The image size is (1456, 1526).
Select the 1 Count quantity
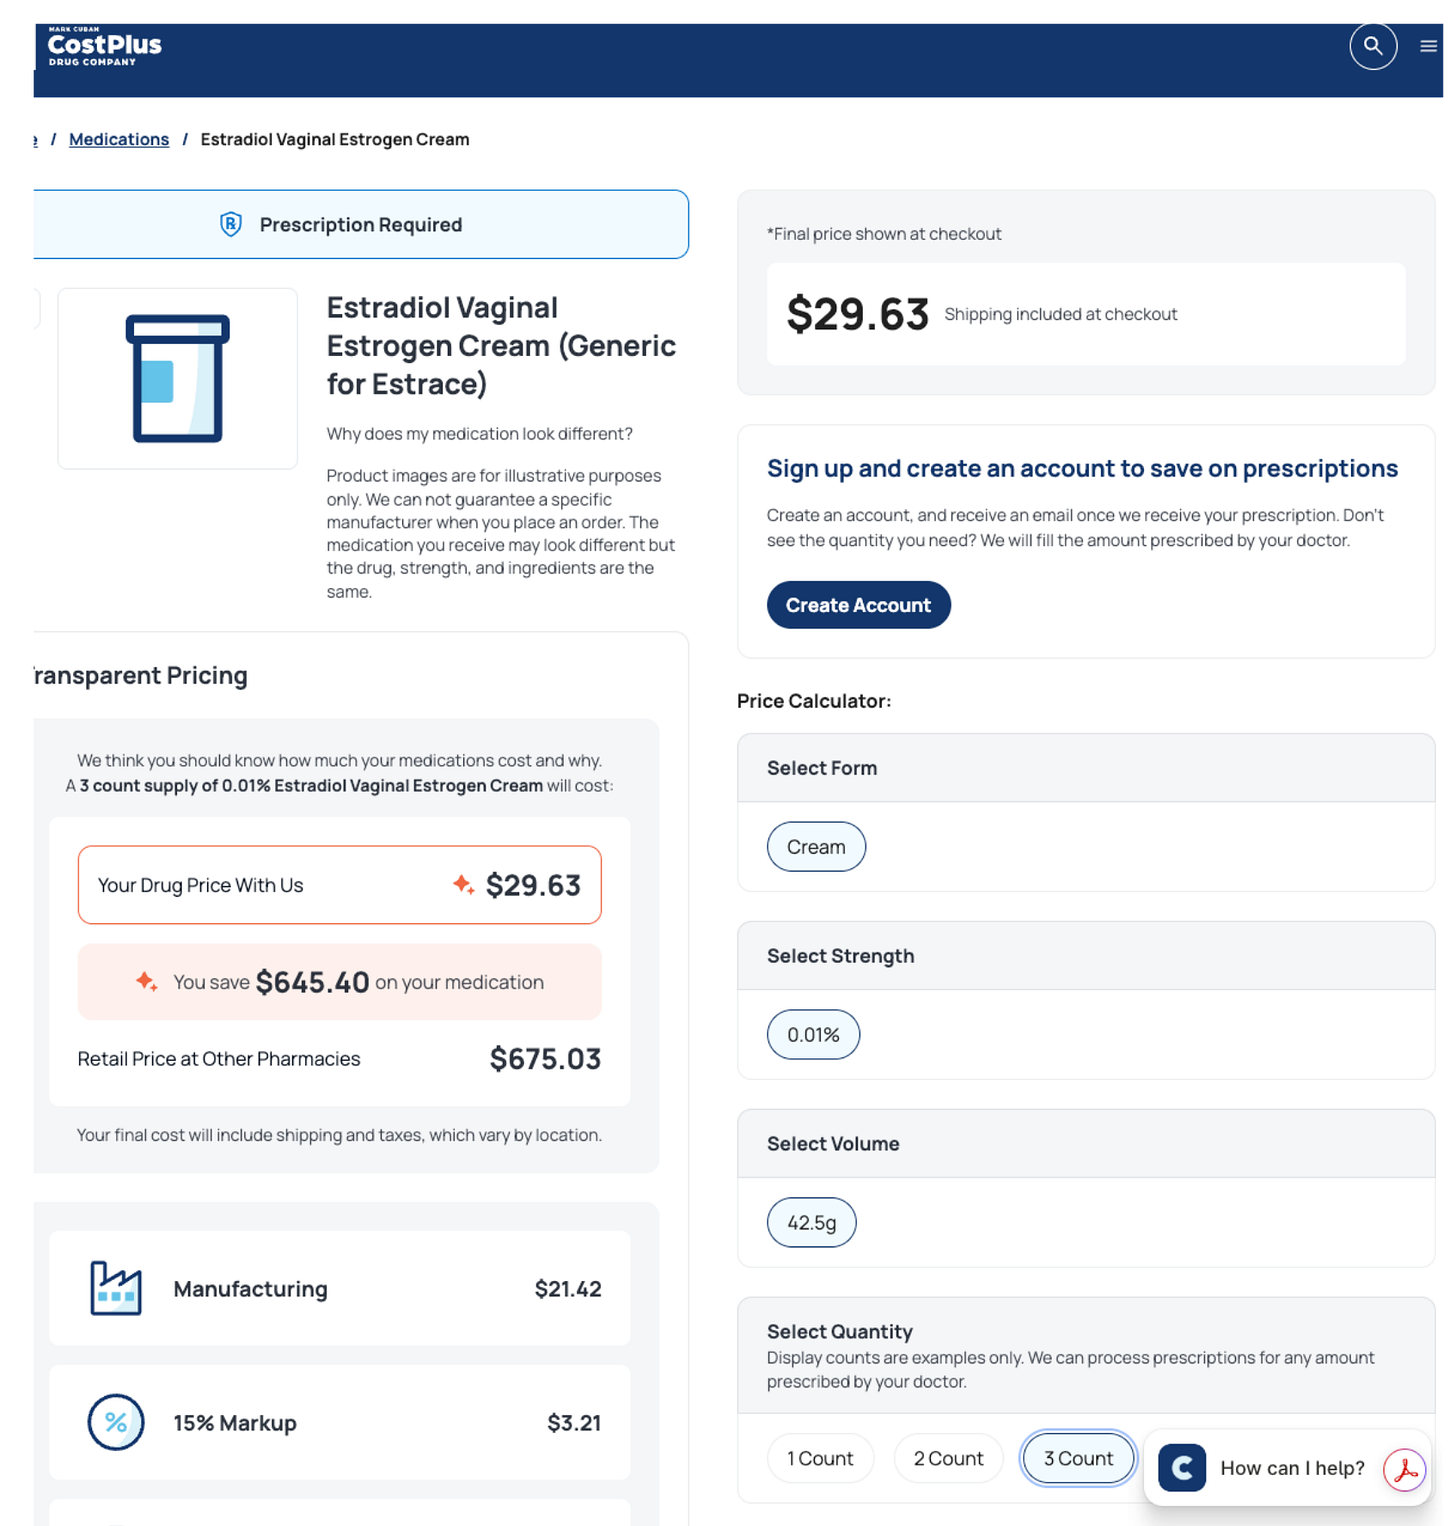(x=820, y=1459)
